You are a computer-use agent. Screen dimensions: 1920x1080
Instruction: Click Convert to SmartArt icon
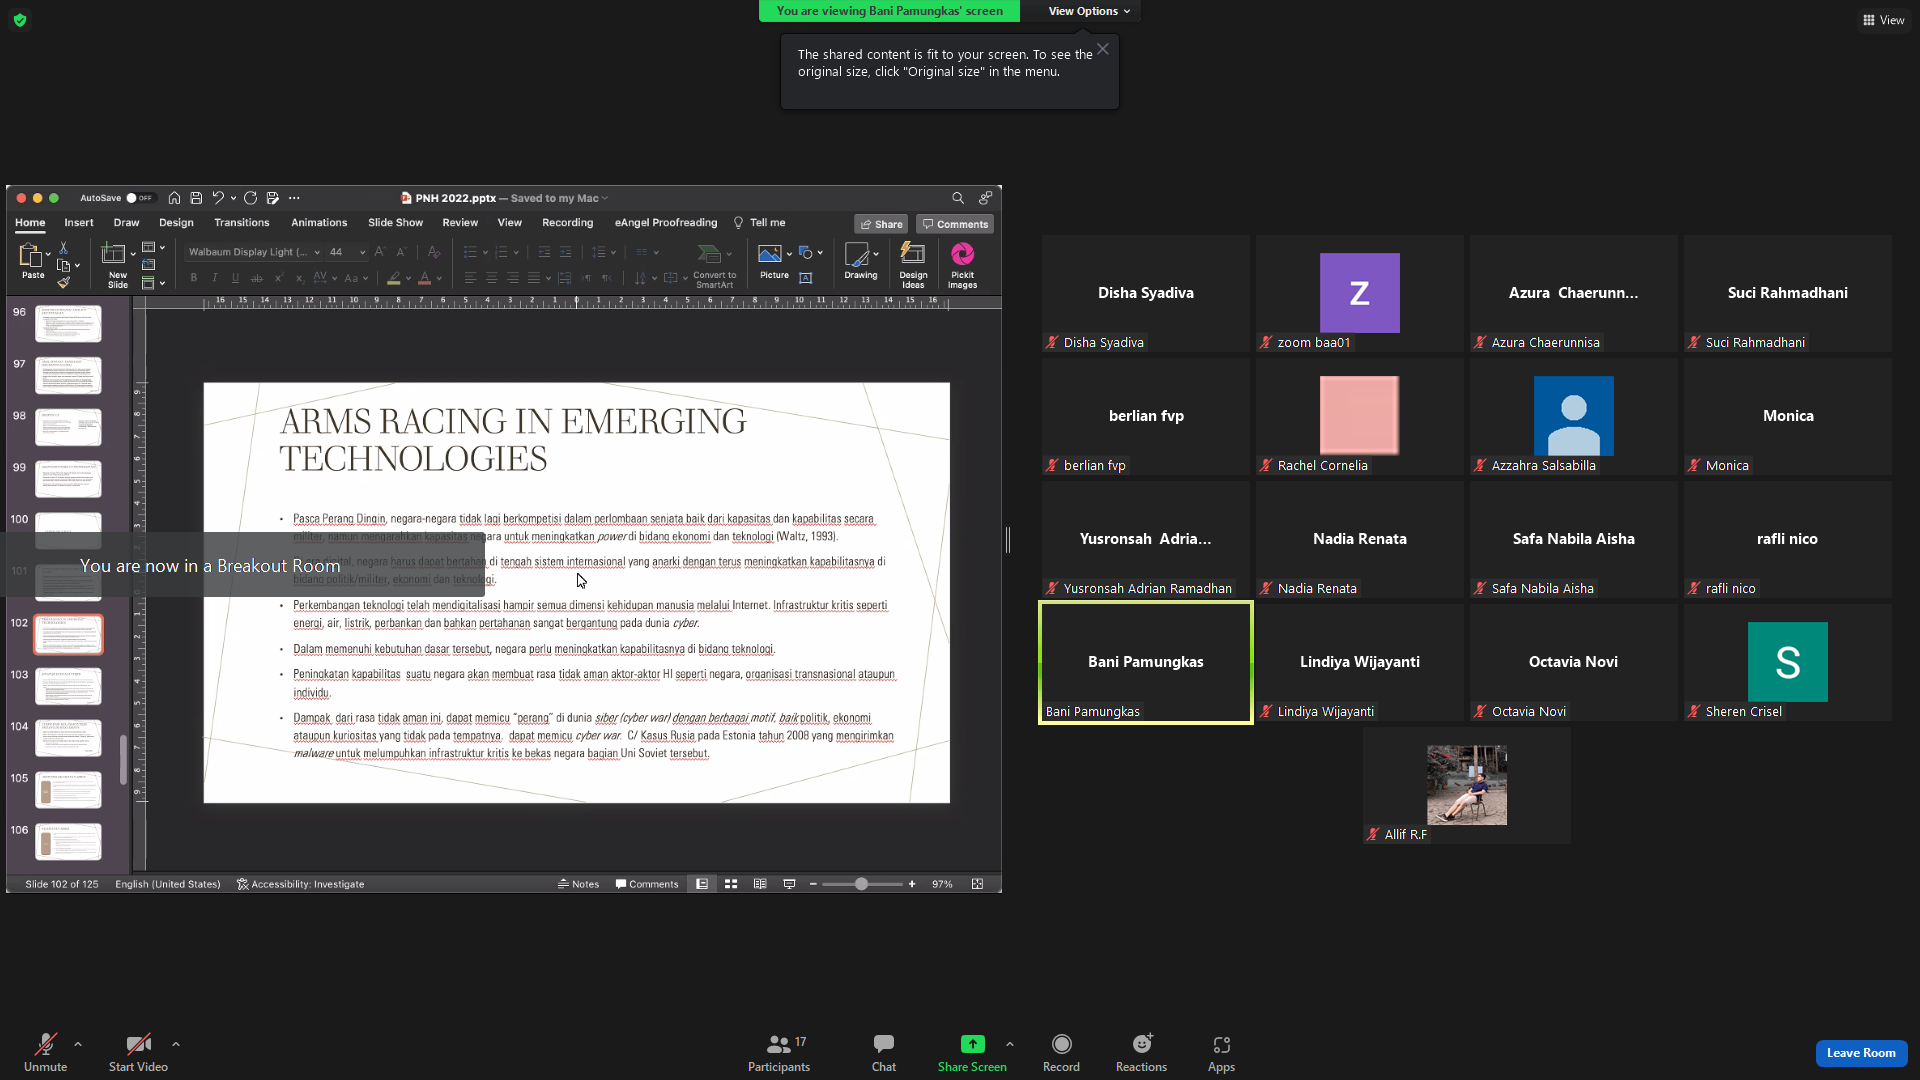(x=709, y=254)
